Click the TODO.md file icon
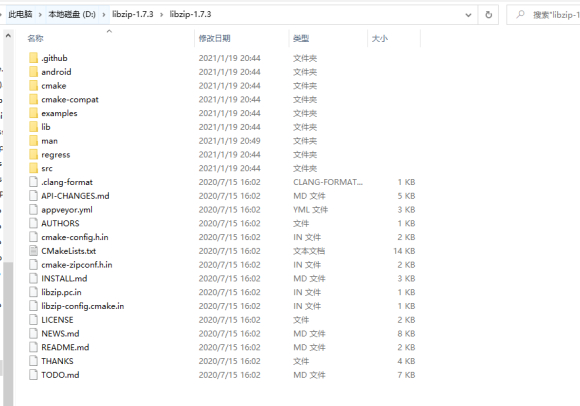This screenshot has width=580, height=406. pyautogui.click(x=33, y=375)
